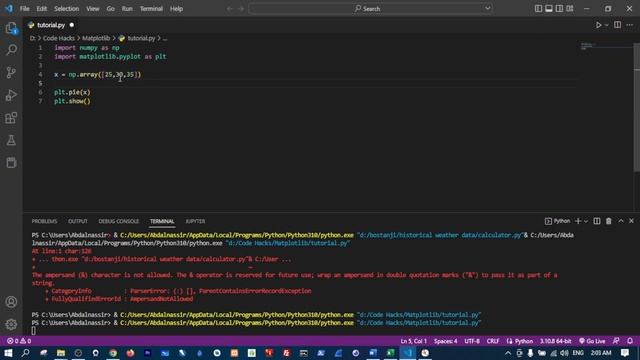Click the unsaved dot on the tutorial.py tab
The height and width of the screenshot is (360, 640).
(x=72, y=25)
